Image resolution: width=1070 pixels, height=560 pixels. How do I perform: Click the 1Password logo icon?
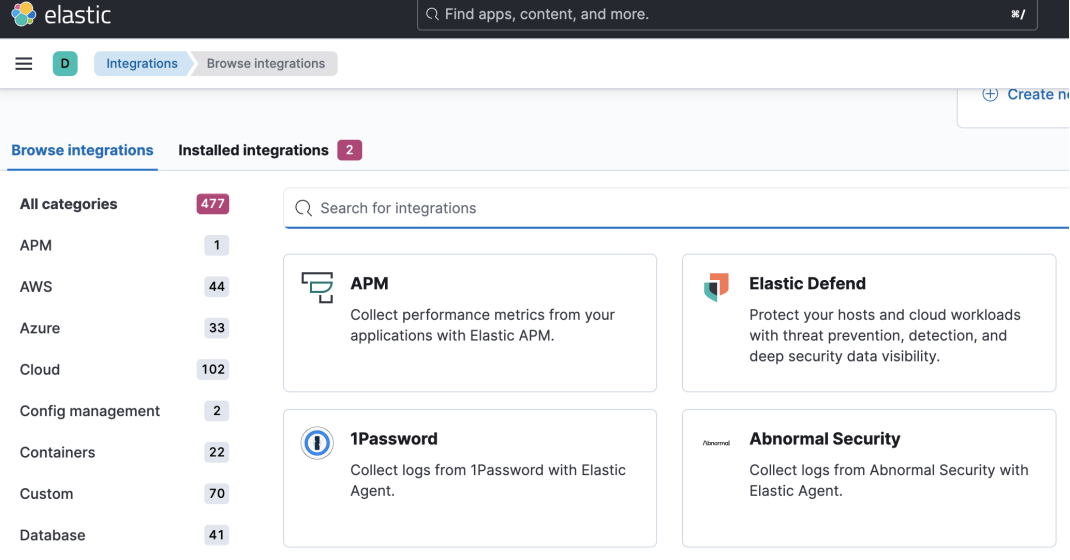coord(317,442)
